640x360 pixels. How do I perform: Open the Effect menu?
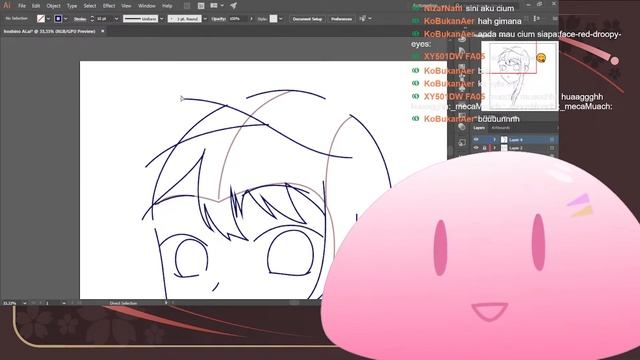click(x=109, y=6)
